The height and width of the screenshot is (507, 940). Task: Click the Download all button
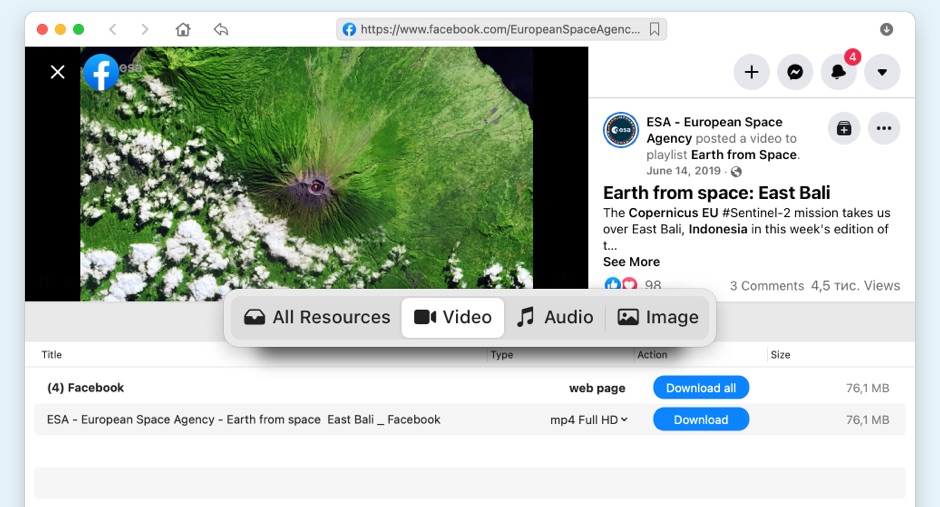701,388
